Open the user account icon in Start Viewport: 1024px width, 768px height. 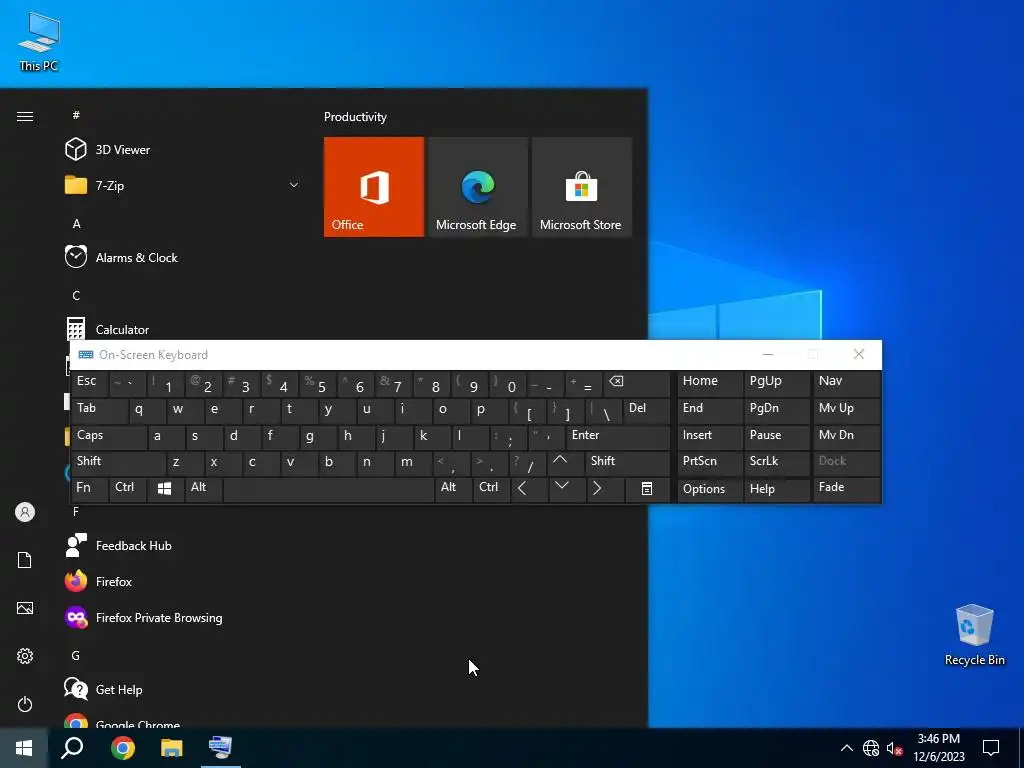click(x=25, y=512)
